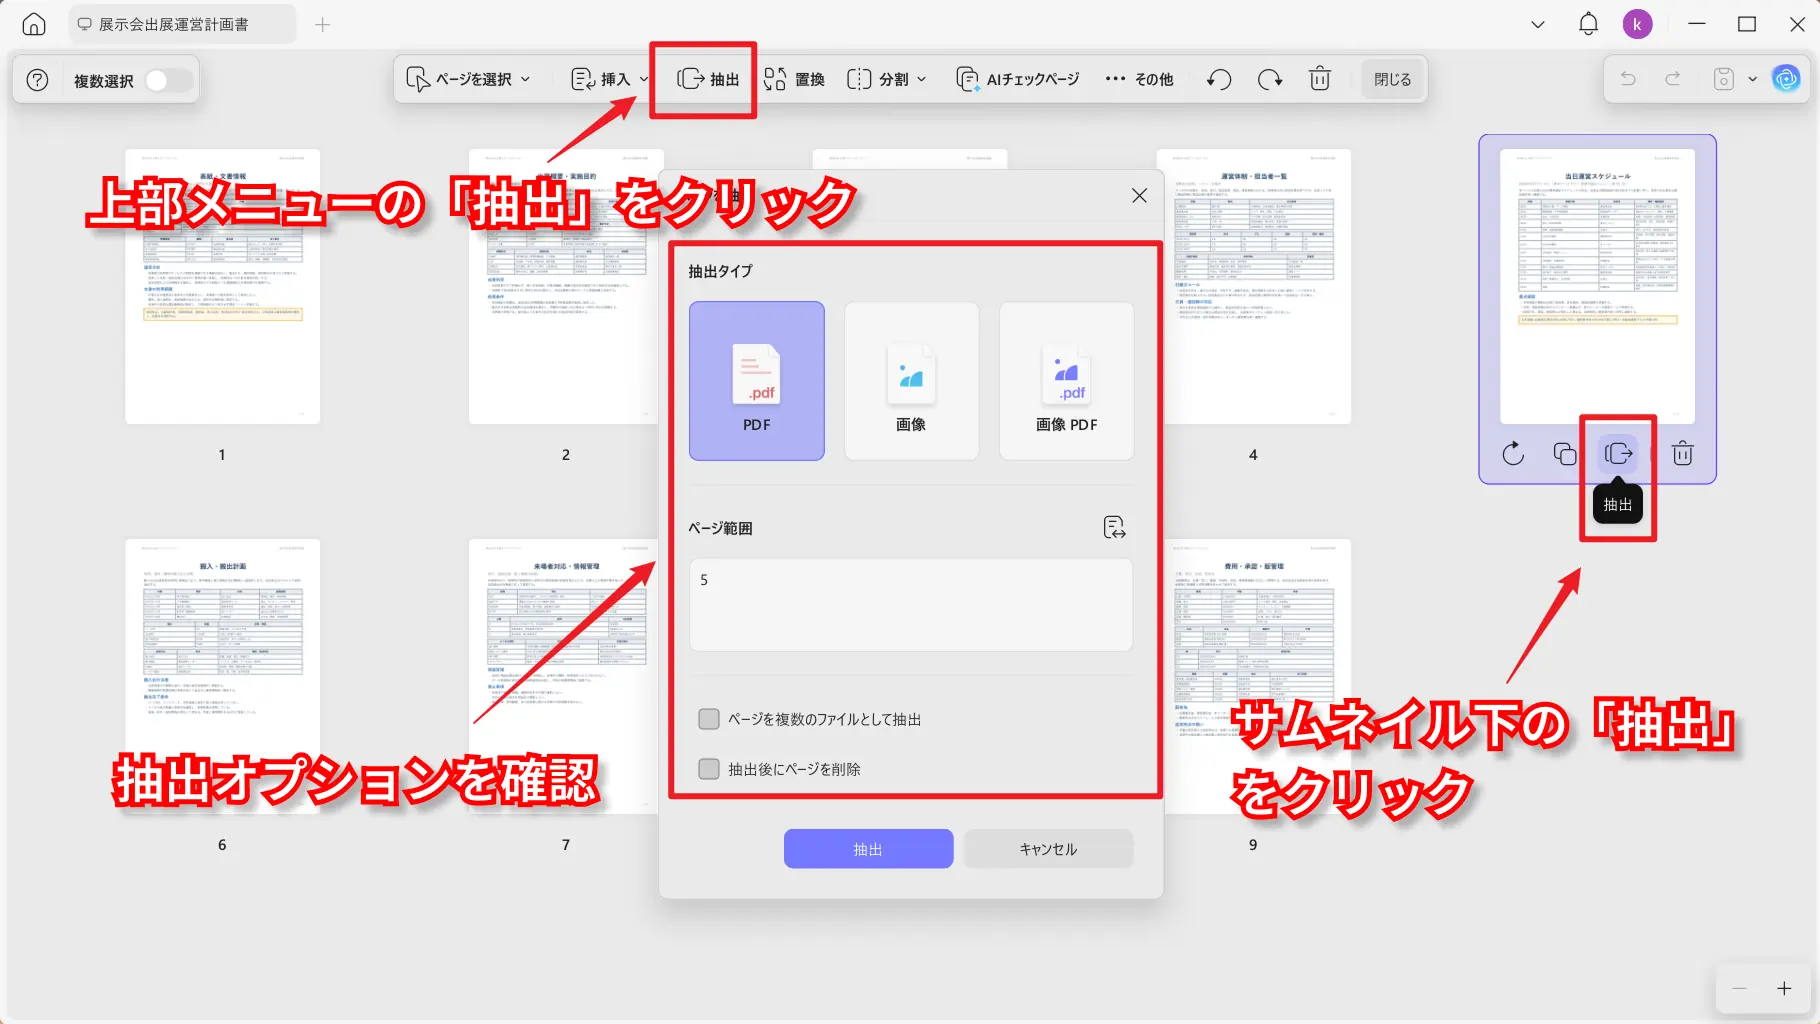Select 画像 PDF extraction type

pyautogui.click(x=1066, y=381)
